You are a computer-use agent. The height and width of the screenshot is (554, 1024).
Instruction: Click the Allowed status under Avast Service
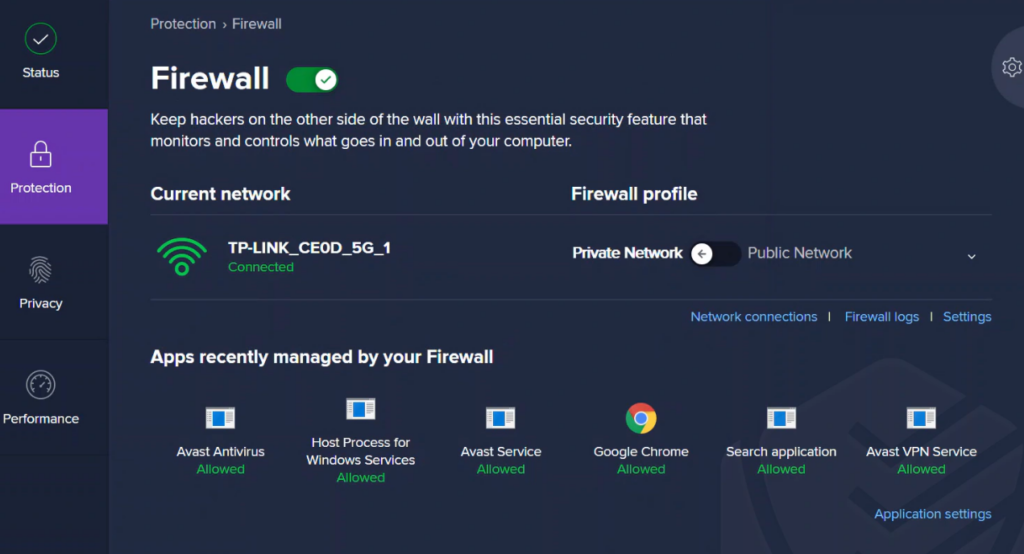500,469
